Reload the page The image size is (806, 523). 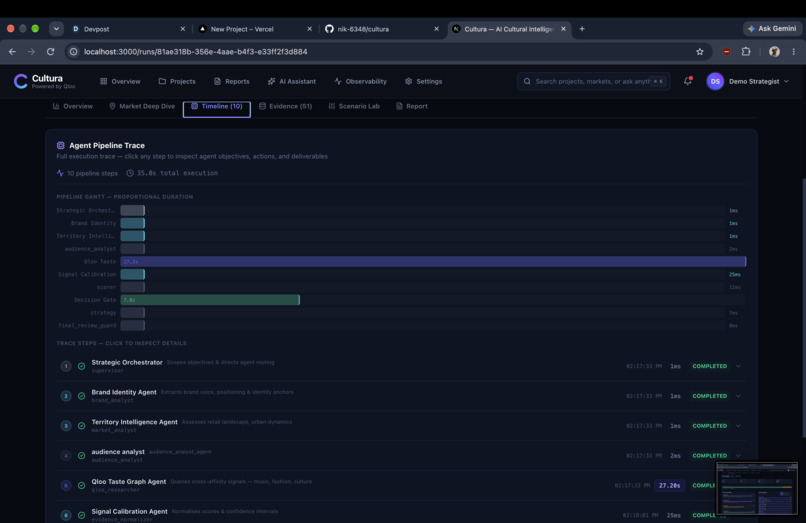[x=50, y=51]
